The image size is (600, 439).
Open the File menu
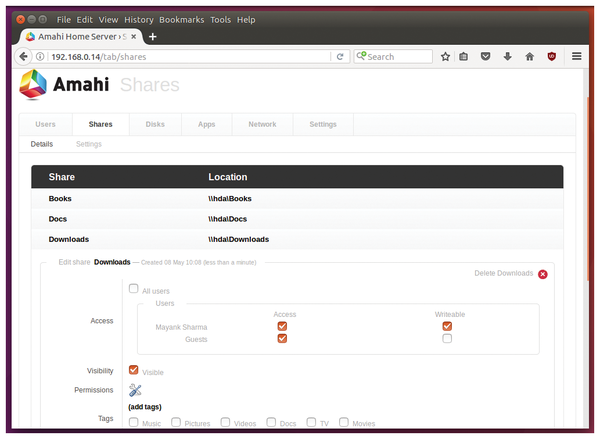pos(64,20)
